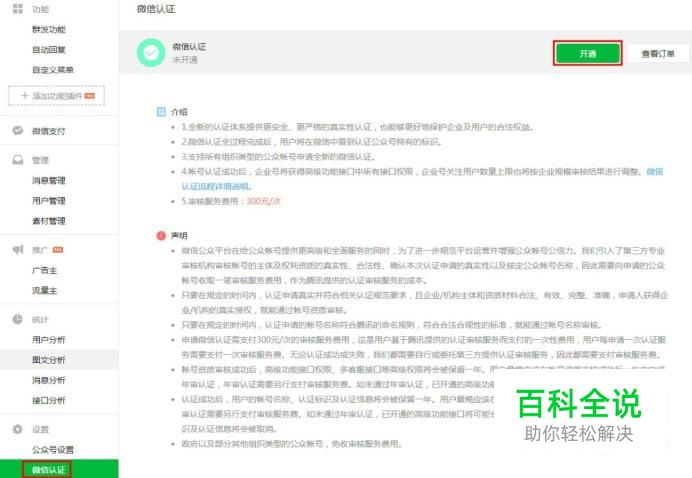The image size is (692, 478).
Task: Click 添加功能插件 dashed box
Action: pyautogui.click(x=56, y=95)
